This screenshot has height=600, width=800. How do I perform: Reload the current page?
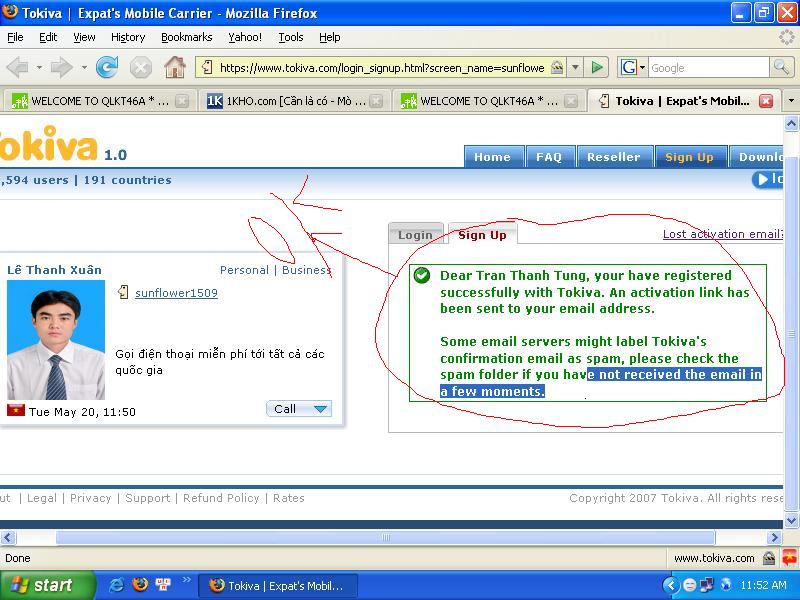pos(107,67)
